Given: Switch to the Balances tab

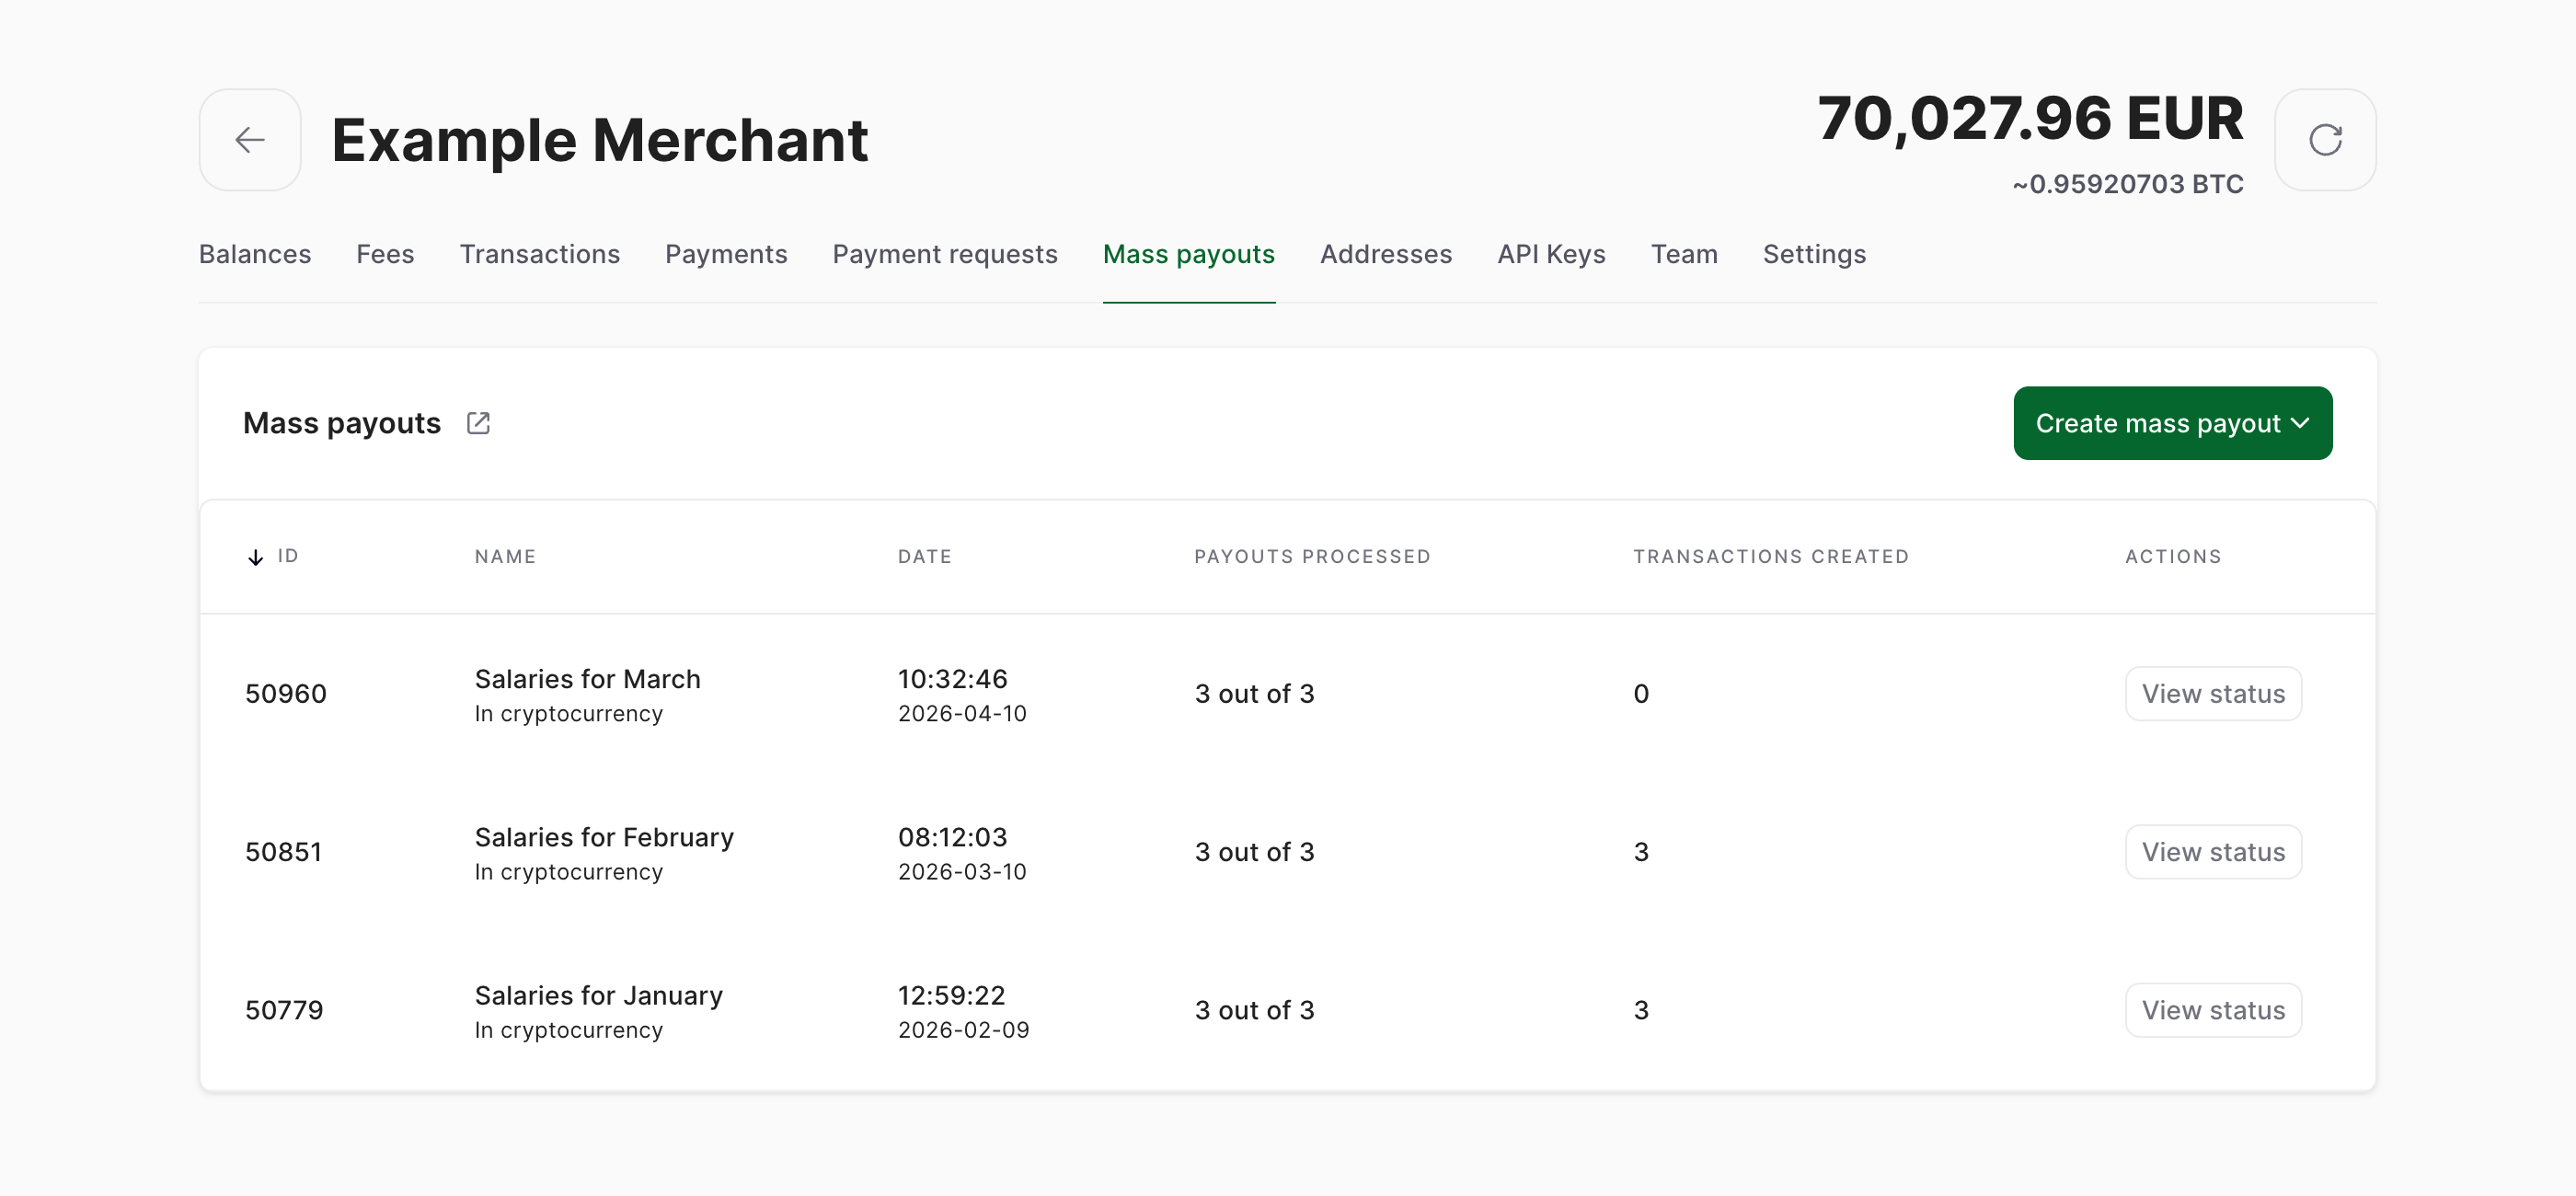Looking at the screenshot, I should [x=255, y=254].
